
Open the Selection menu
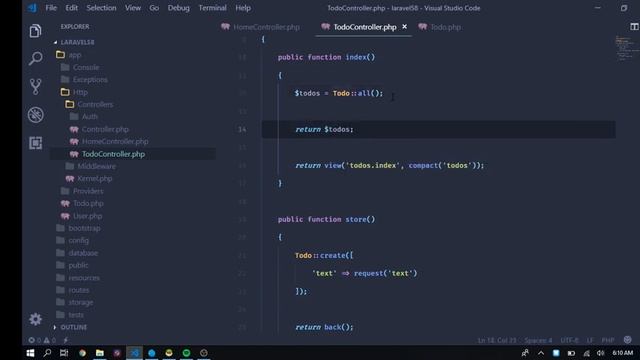coord(101,8)
